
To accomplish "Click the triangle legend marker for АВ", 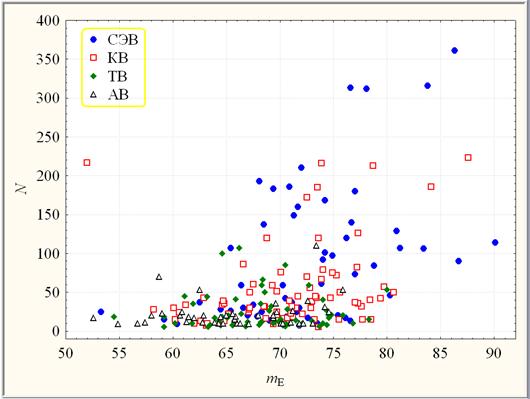I will click(94, 95).
